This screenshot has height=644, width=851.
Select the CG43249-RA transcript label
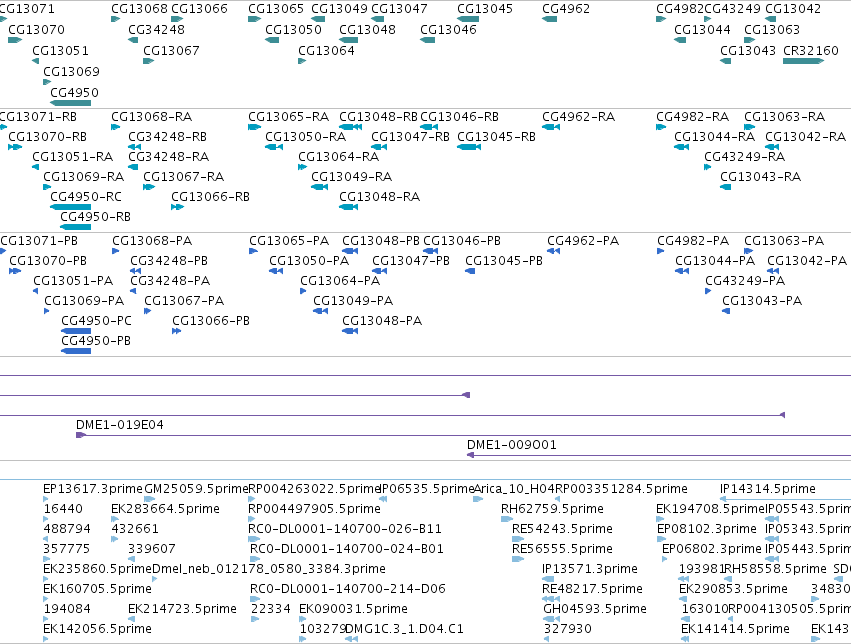click(x=744, y=156)
